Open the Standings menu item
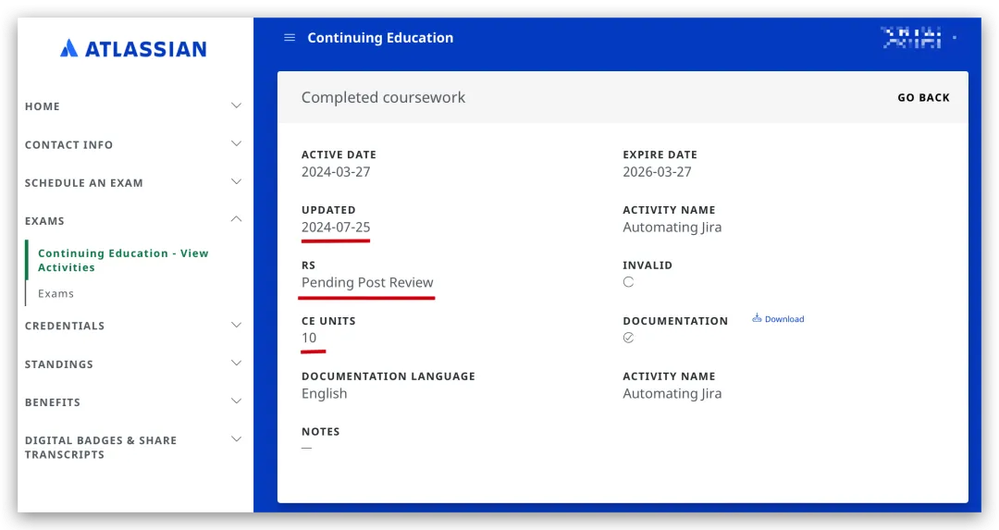This screenshot has height=530, width=999. point(59,364)
